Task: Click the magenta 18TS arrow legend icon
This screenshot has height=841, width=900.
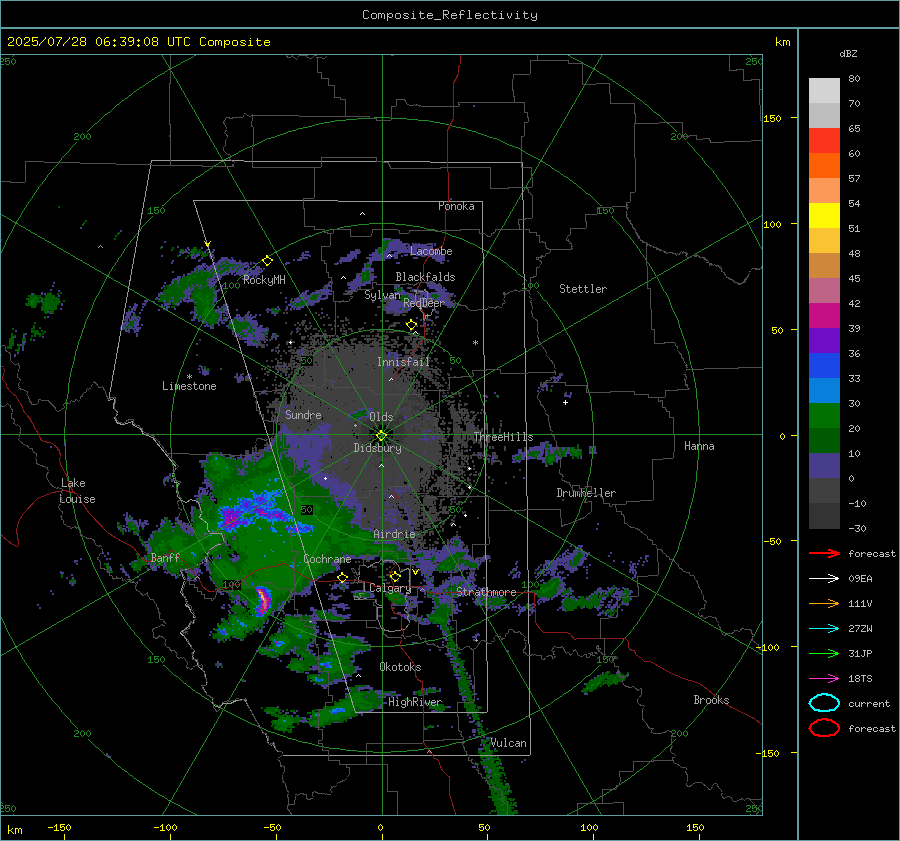Action: click(824, 679)
